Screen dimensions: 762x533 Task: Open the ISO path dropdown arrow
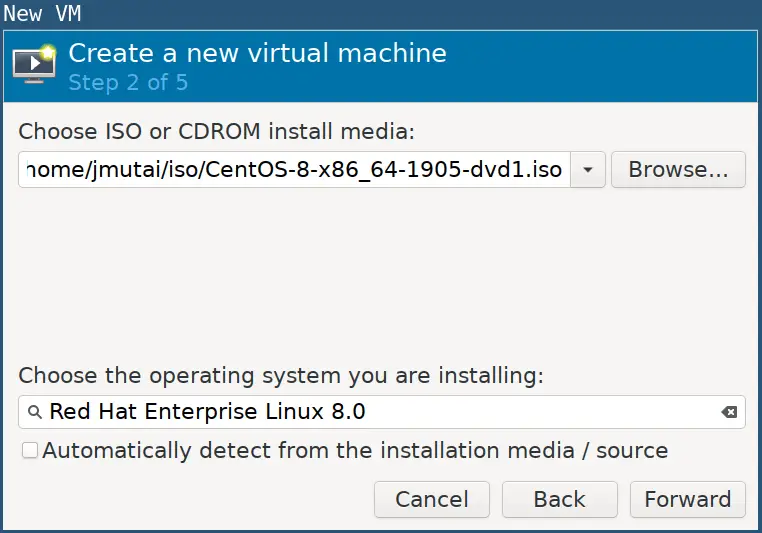pyautogui.click(x=588, y=170)
